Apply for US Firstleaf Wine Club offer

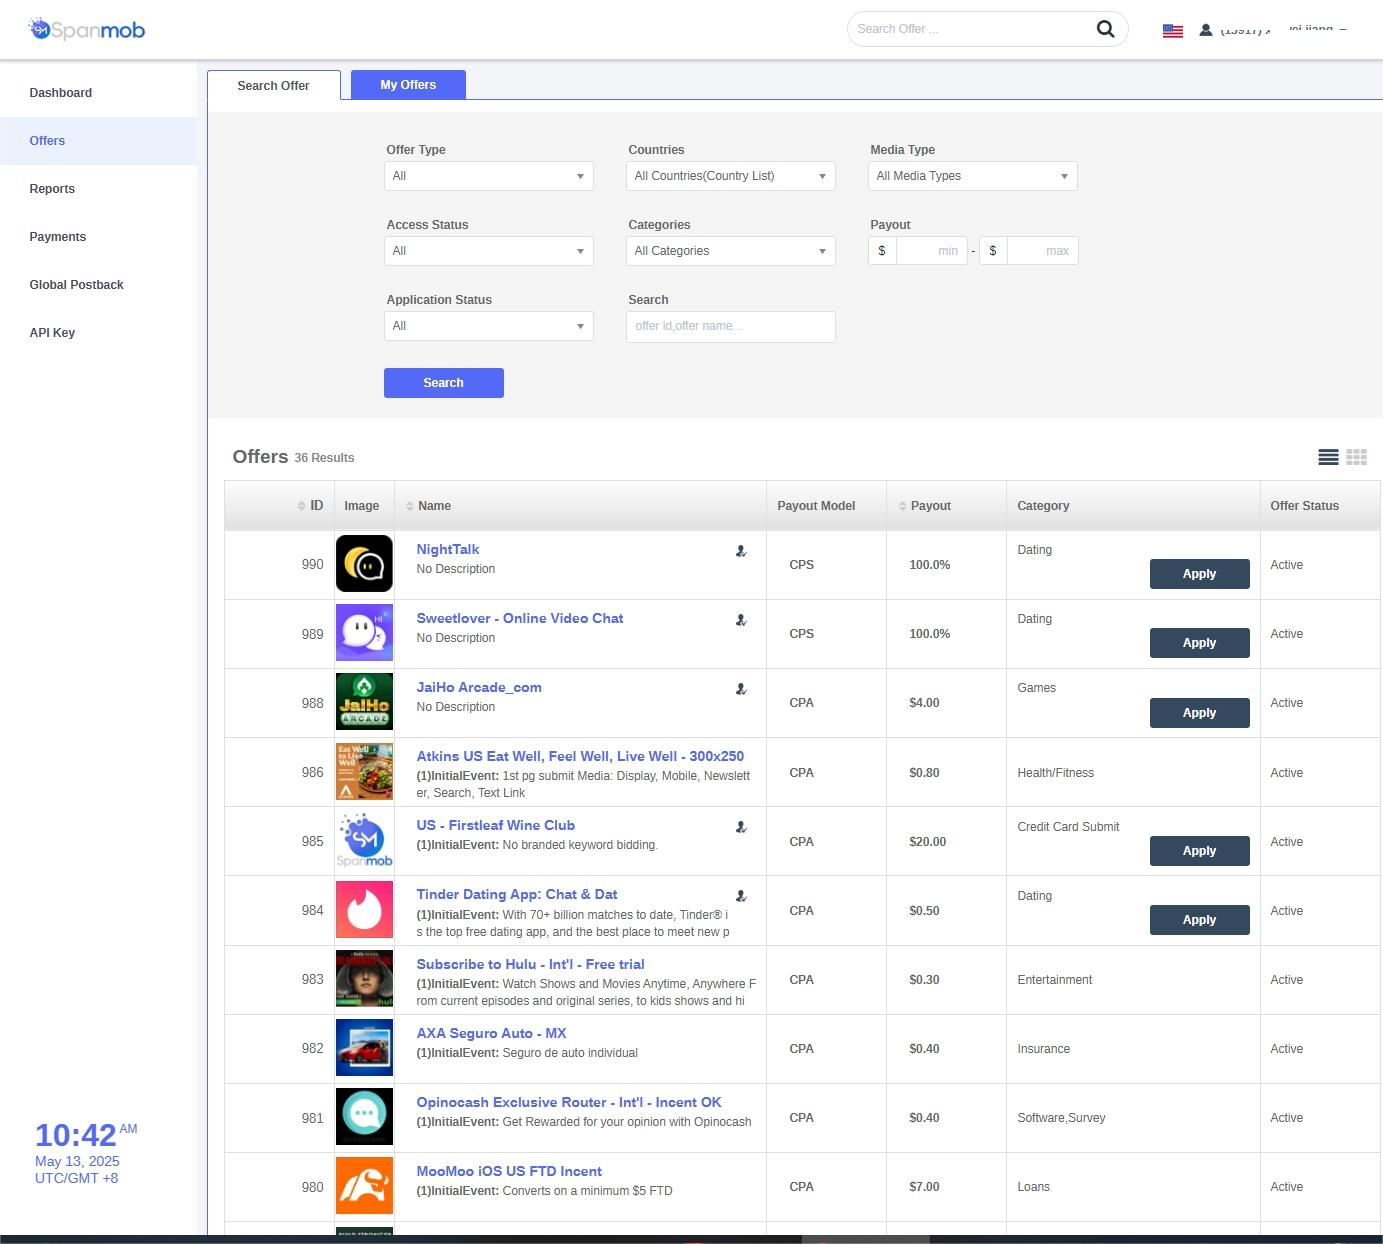1200,851
